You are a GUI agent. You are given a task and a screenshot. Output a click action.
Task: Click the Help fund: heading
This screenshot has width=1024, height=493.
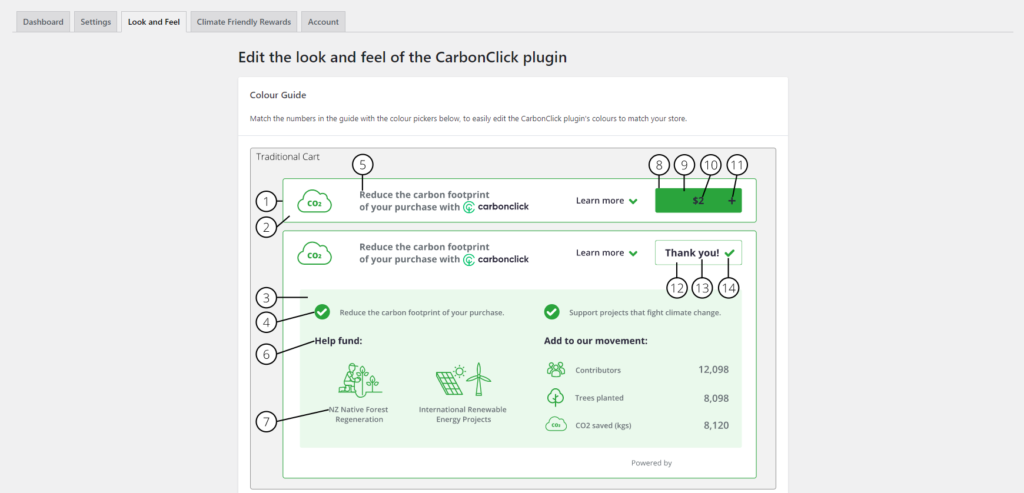coord(338,340)
